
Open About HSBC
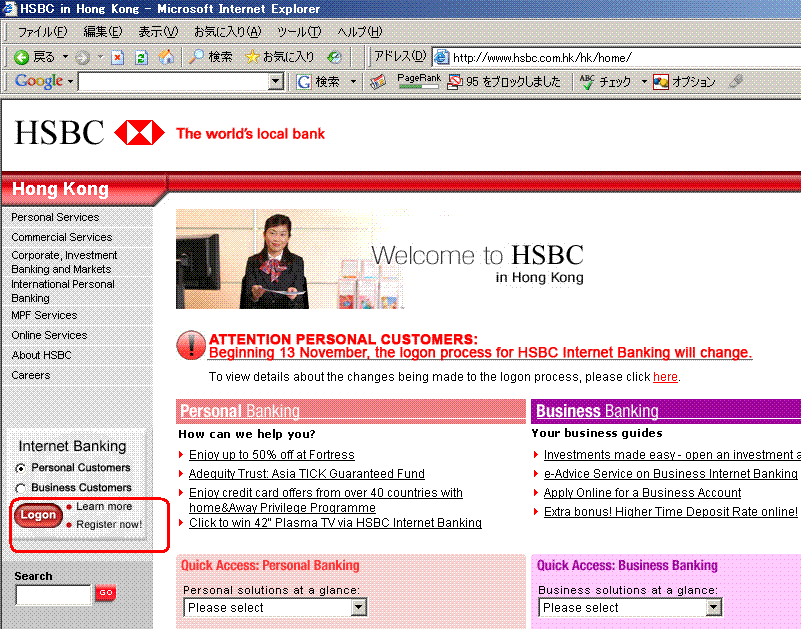[41, 355]
